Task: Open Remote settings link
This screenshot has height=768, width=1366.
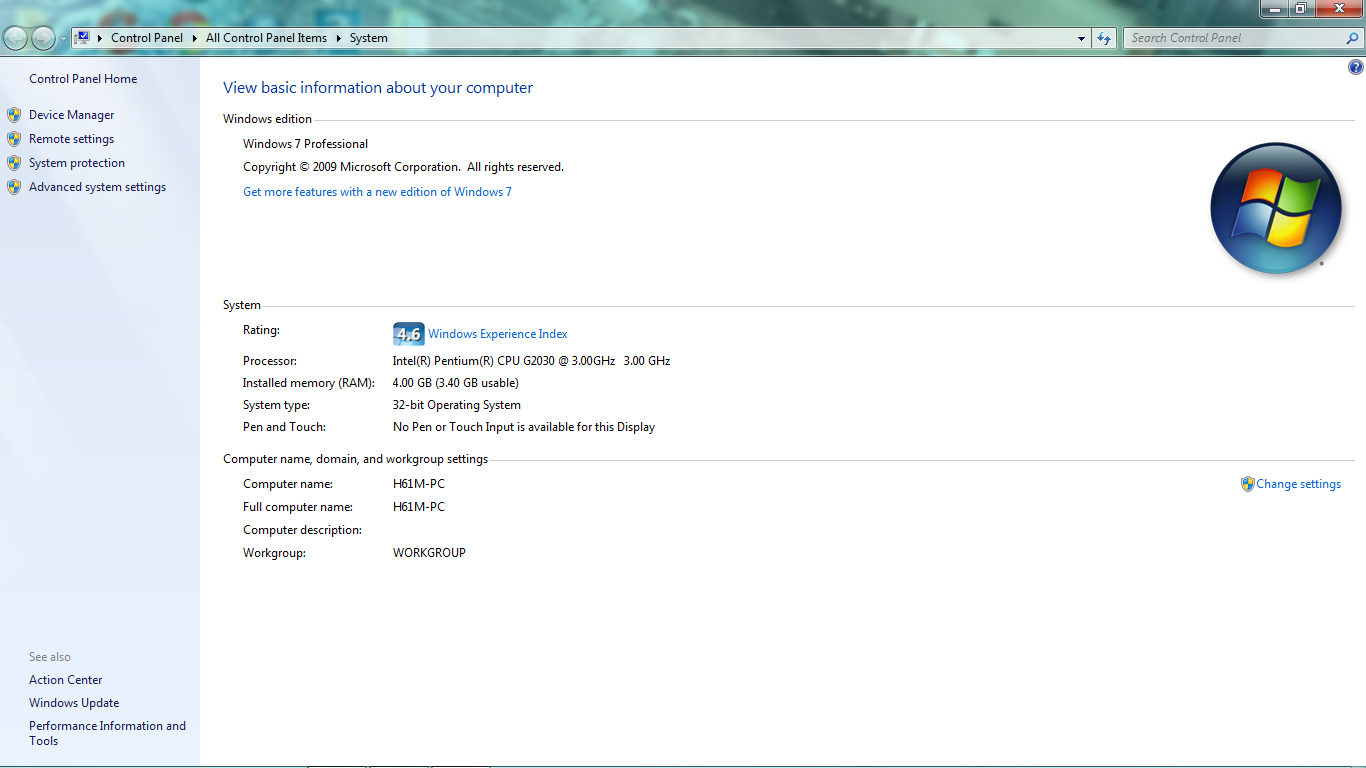Action: (71, 139)
